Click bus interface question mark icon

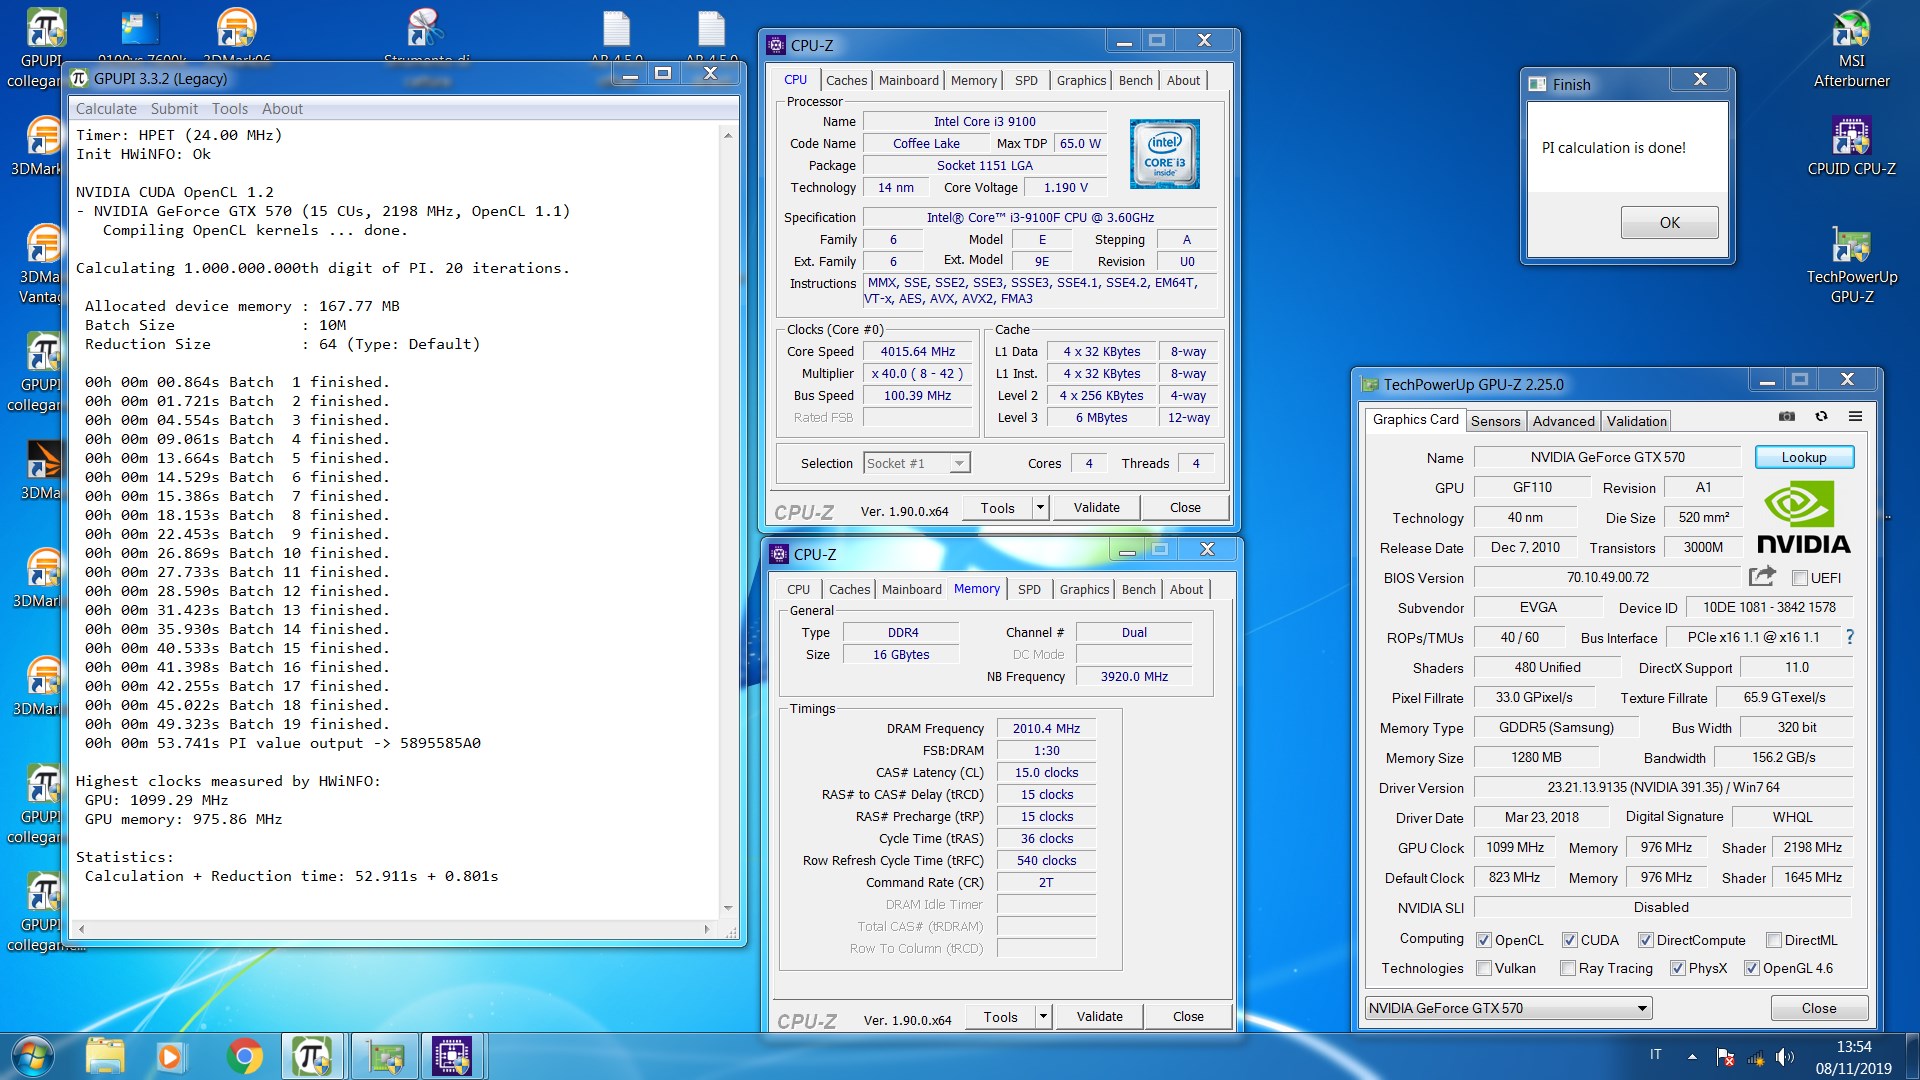point(1850,637)
